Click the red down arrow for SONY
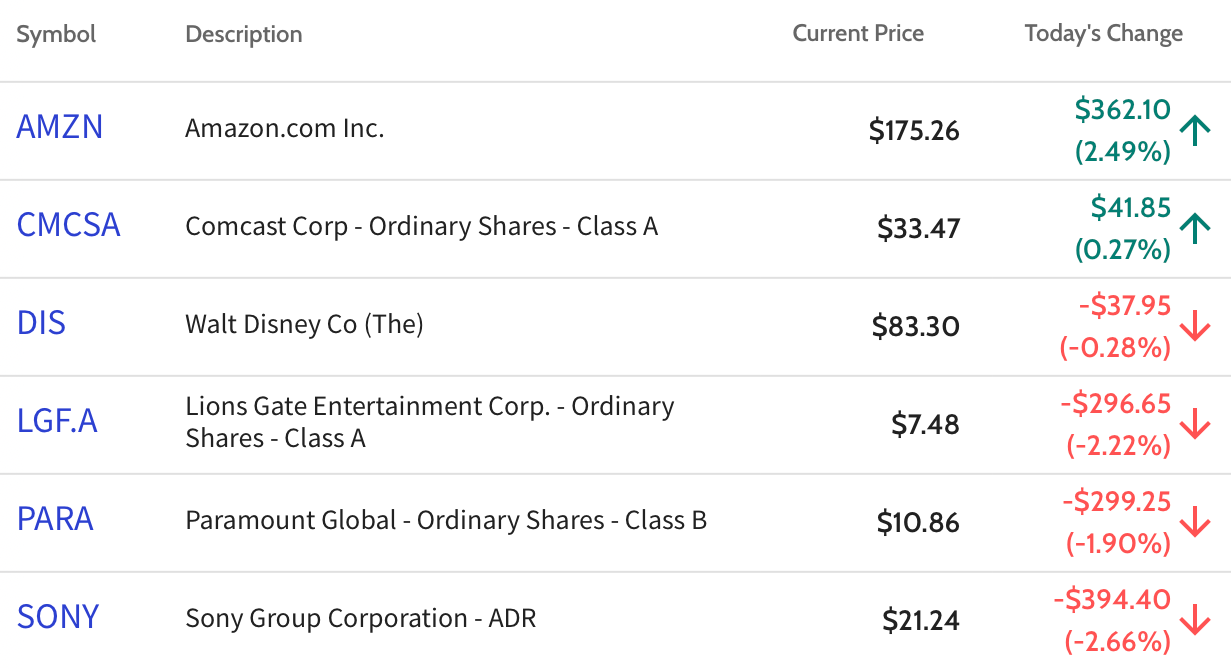The height and width of the screenshot is (671, 1231). (x=1195, y=620)
